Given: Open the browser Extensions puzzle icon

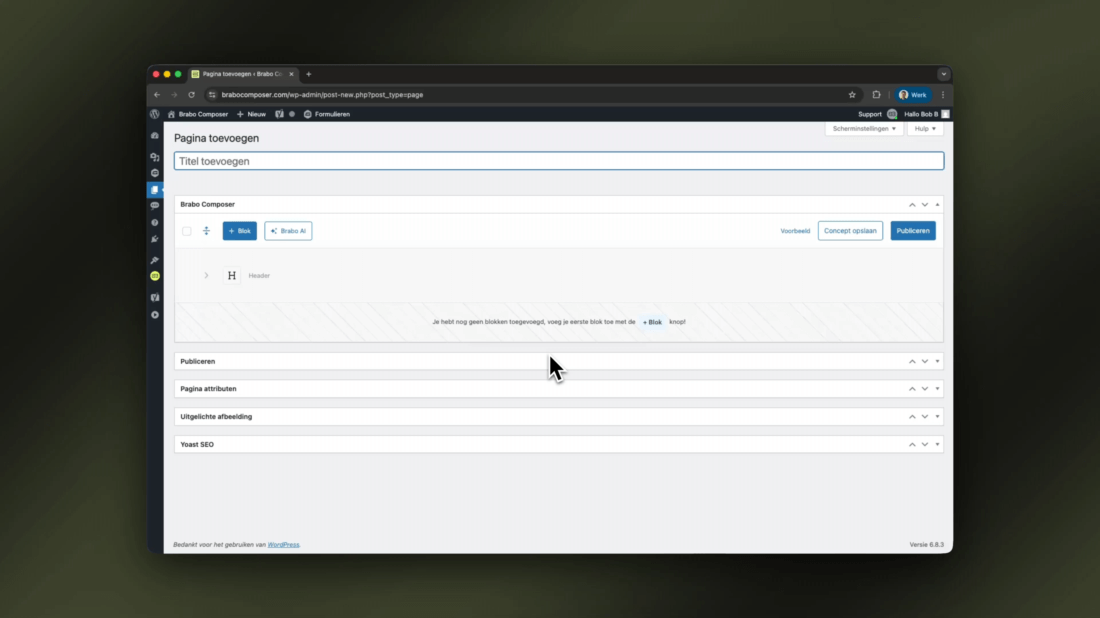Looking at the screenshot, I should tap(876, 95).
